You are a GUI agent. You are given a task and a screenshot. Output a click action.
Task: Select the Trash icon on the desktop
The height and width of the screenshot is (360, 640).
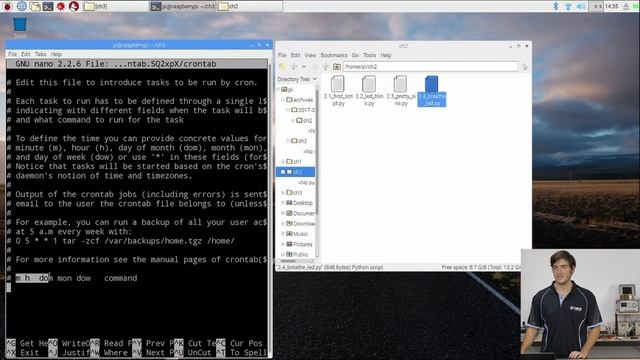[20, 27]
